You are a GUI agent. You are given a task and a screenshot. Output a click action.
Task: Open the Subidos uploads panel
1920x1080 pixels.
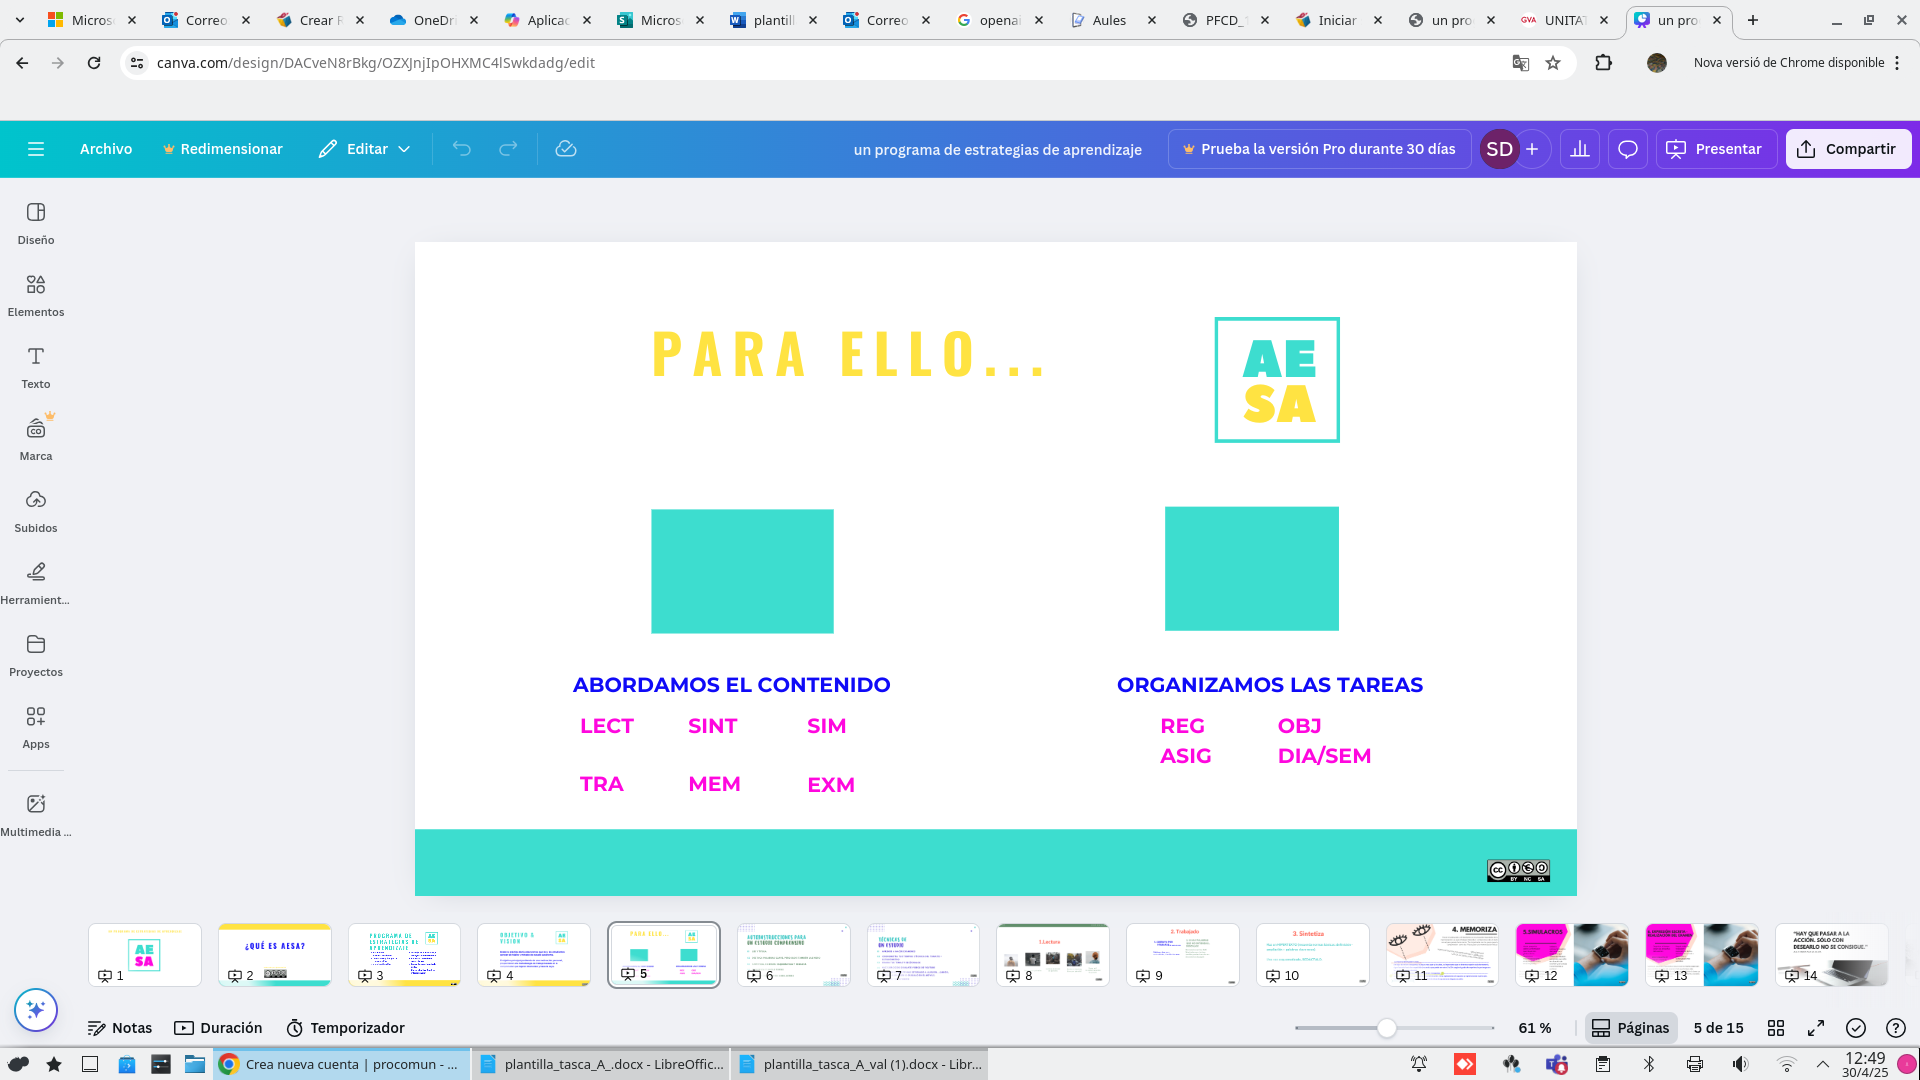click(x=36, y=511)
